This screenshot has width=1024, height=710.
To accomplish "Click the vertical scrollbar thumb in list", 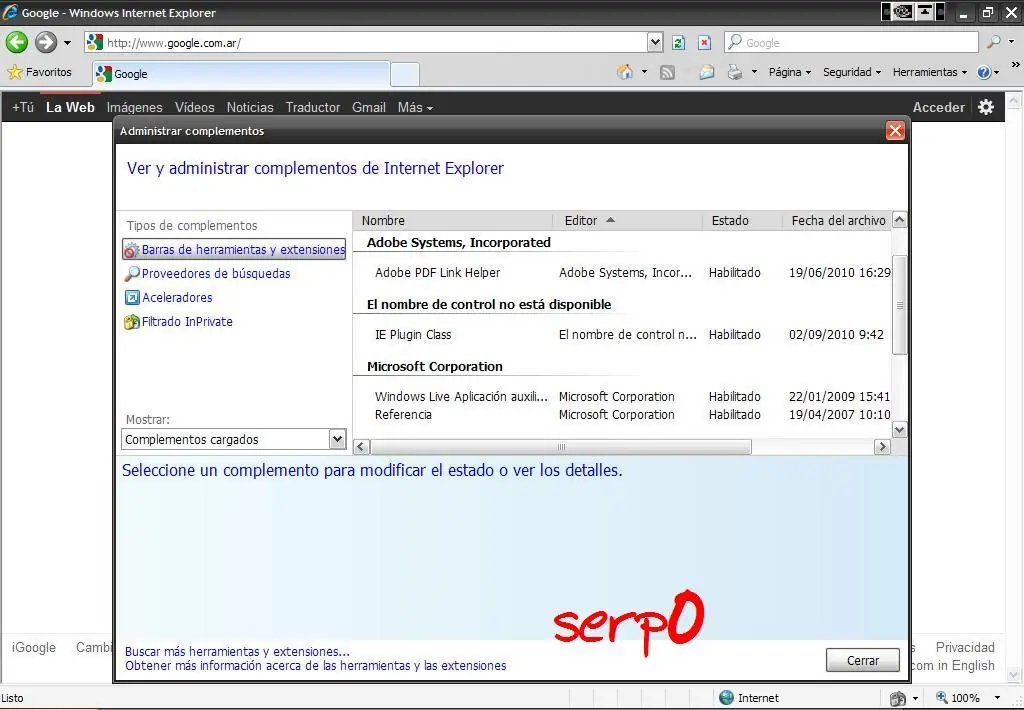I will point(899,305).
